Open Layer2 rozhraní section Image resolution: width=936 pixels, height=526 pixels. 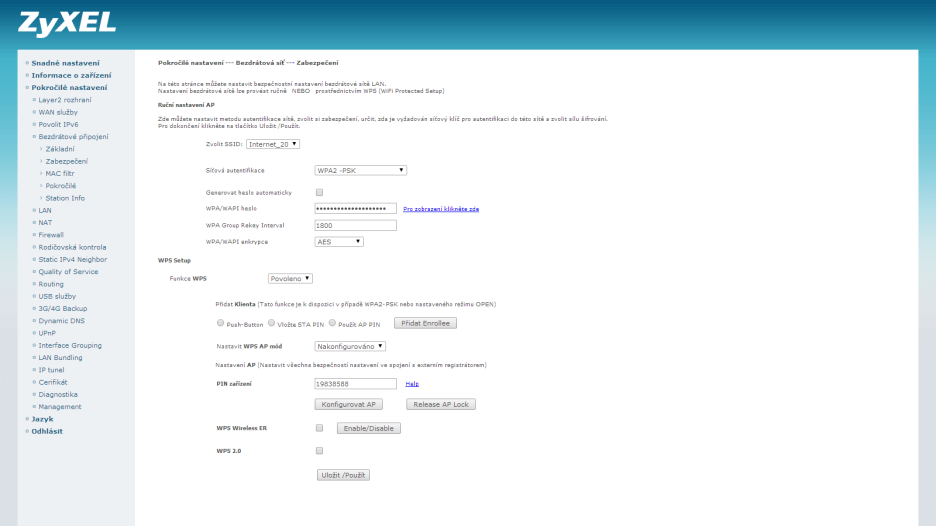(64, 100)
